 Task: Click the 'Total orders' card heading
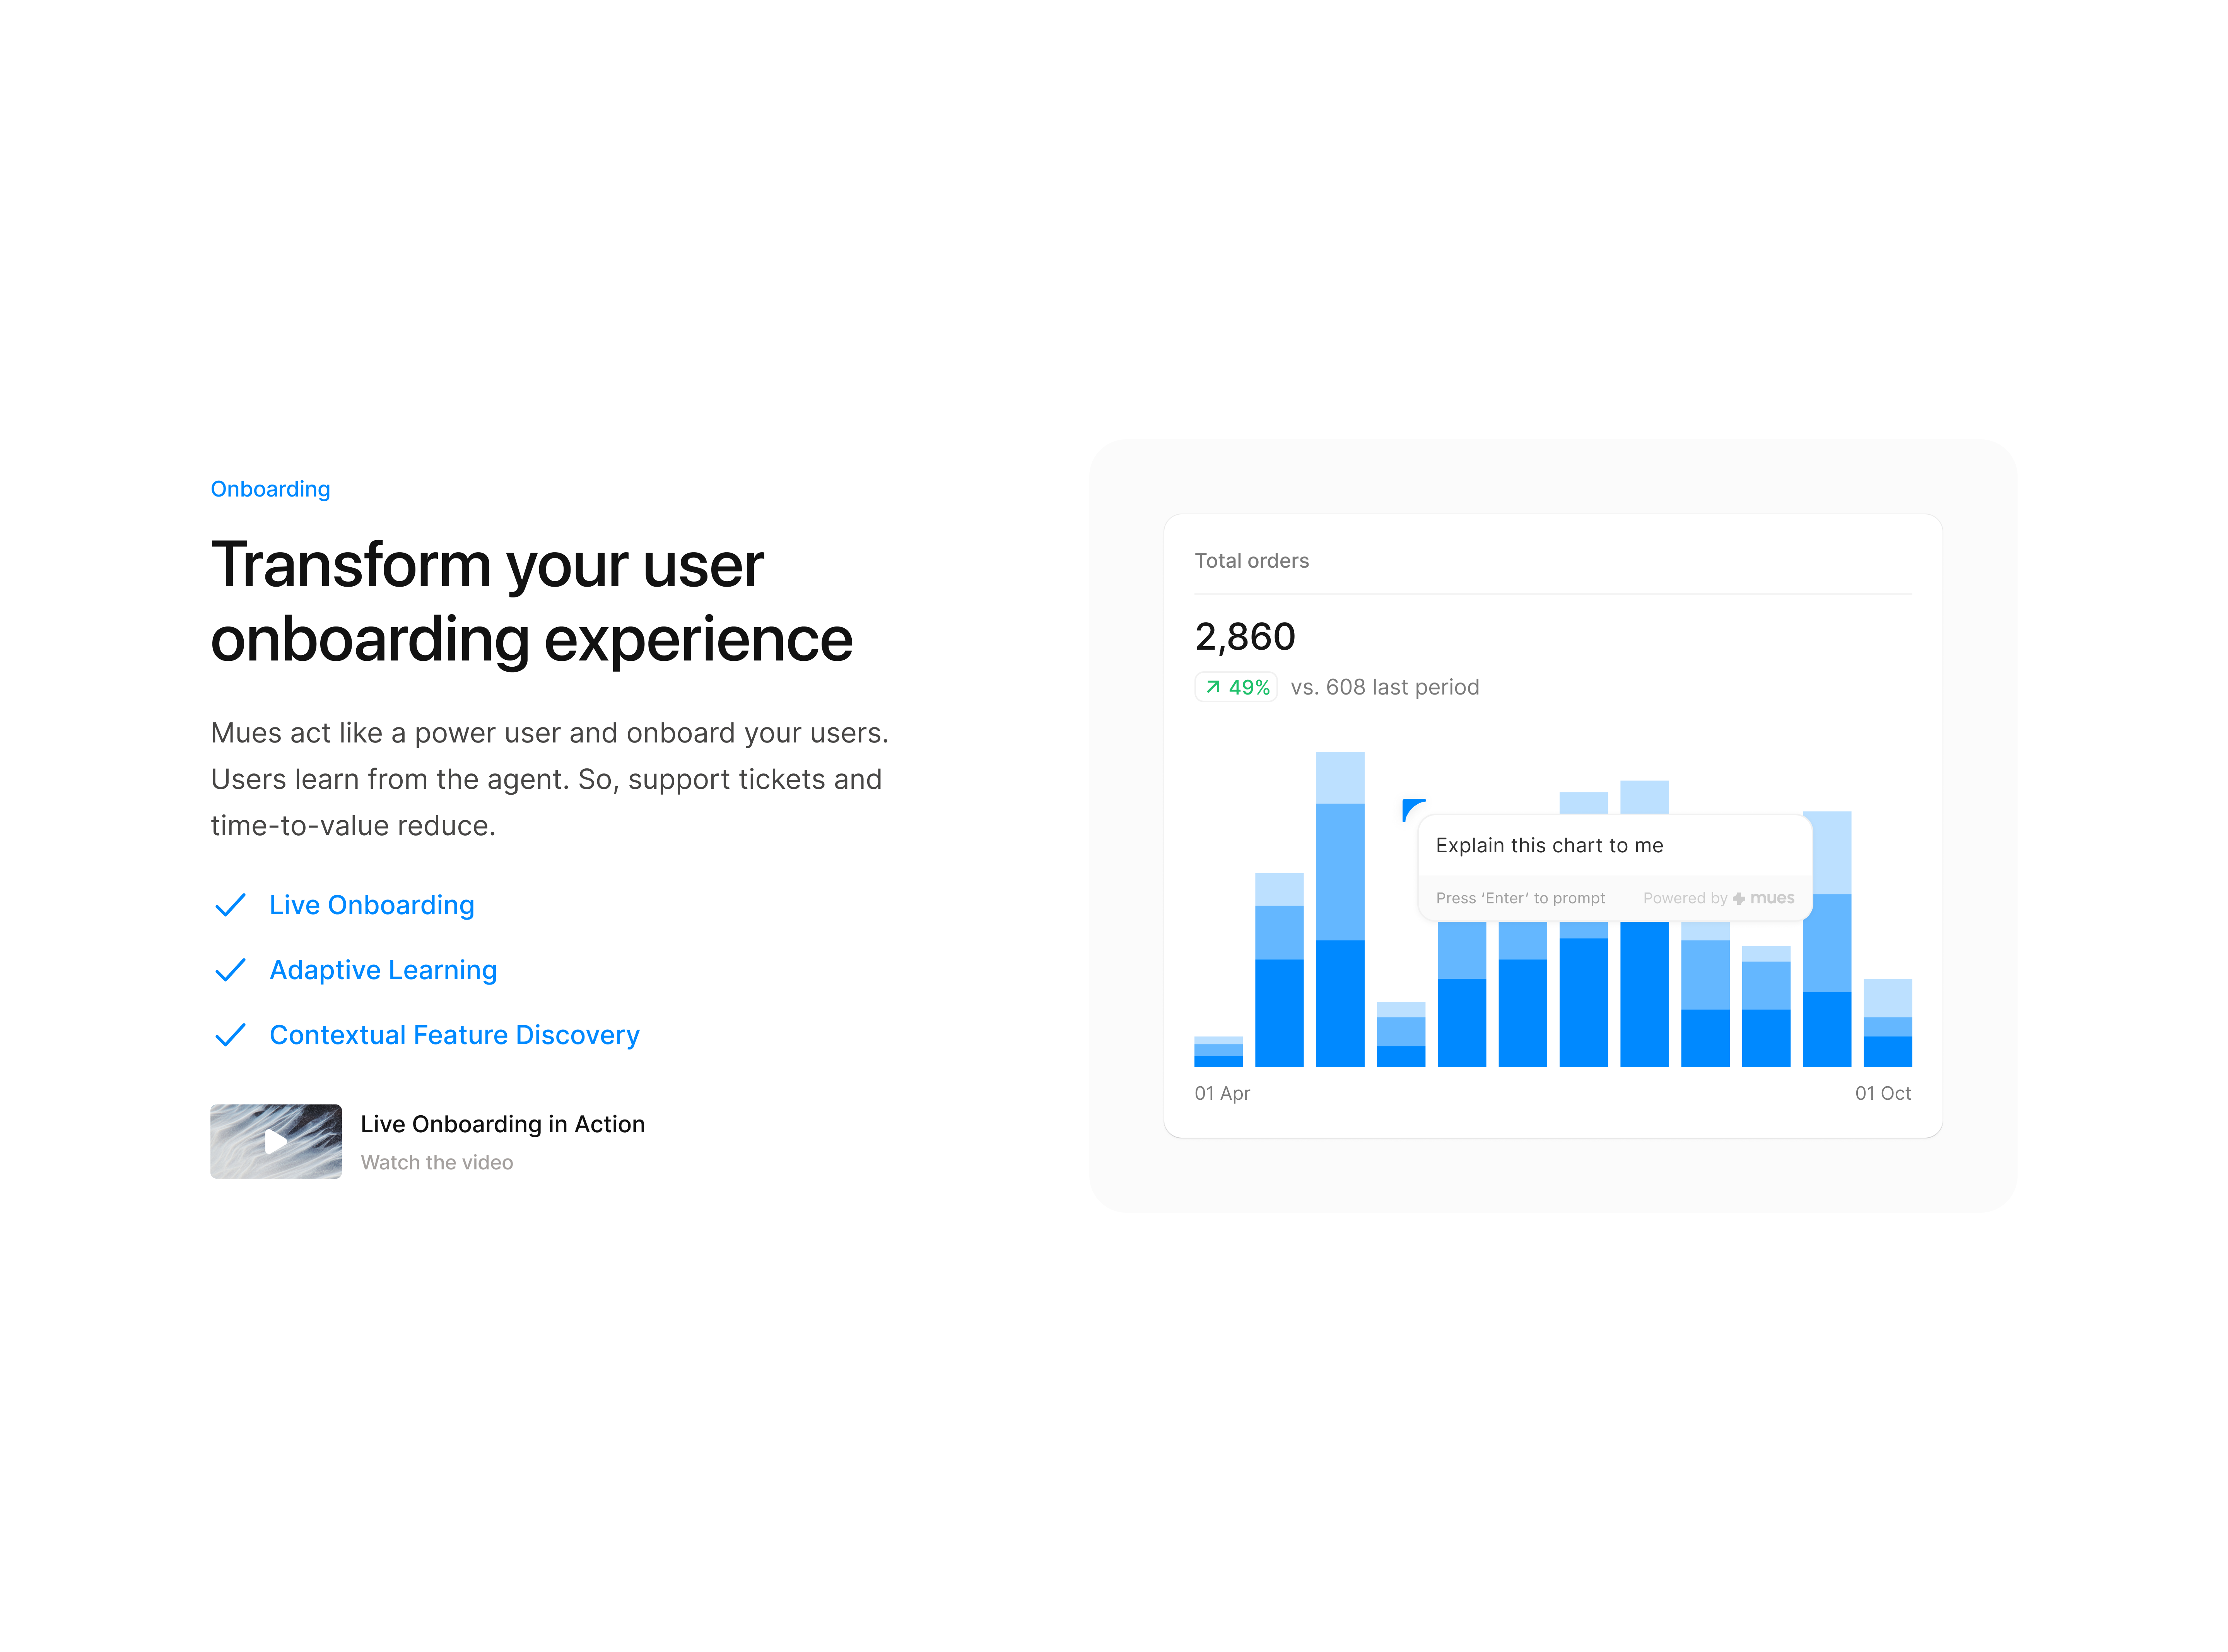(x=1251, y=561)
